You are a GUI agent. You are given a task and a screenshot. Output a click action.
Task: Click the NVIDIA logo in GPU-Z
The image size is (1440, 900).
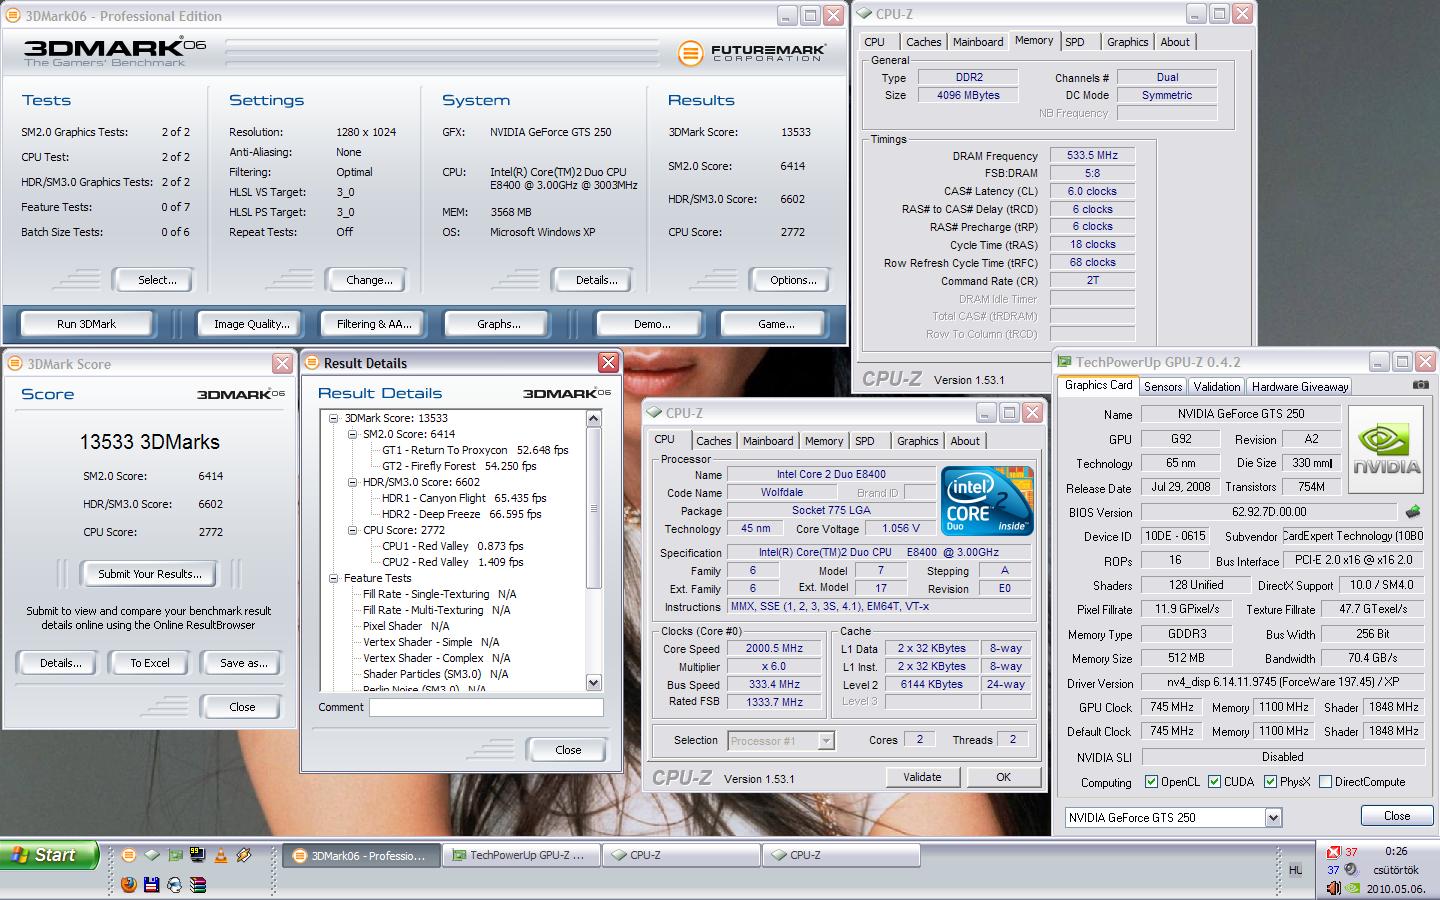click(x=1386, y=449)
